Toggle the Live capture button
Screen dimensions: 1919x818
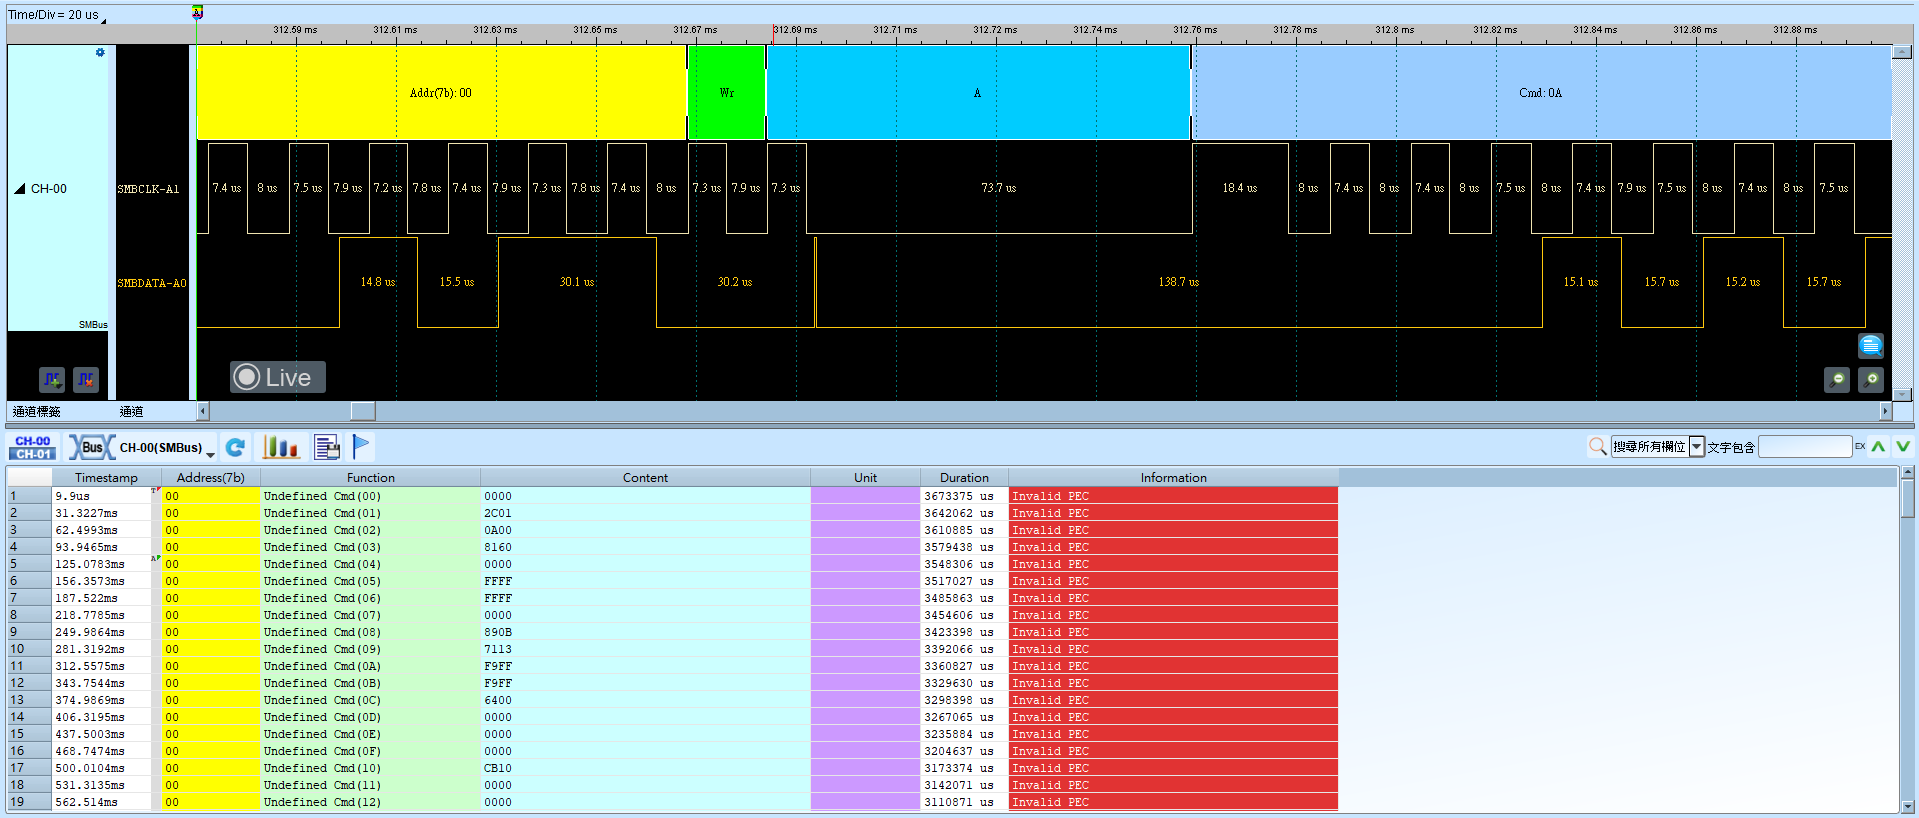[x=277, y=377]
